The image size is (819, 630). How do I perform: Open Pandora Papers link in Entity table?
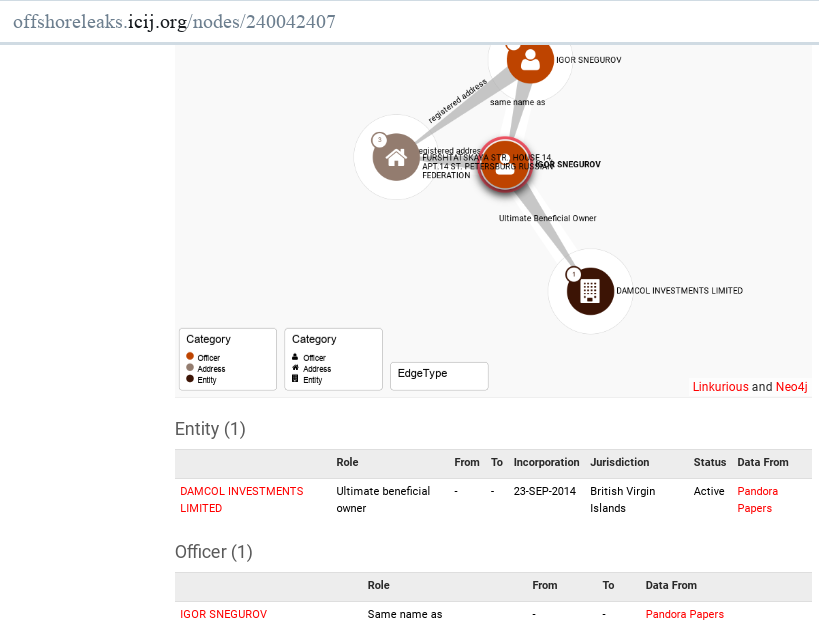click(757, 499)
